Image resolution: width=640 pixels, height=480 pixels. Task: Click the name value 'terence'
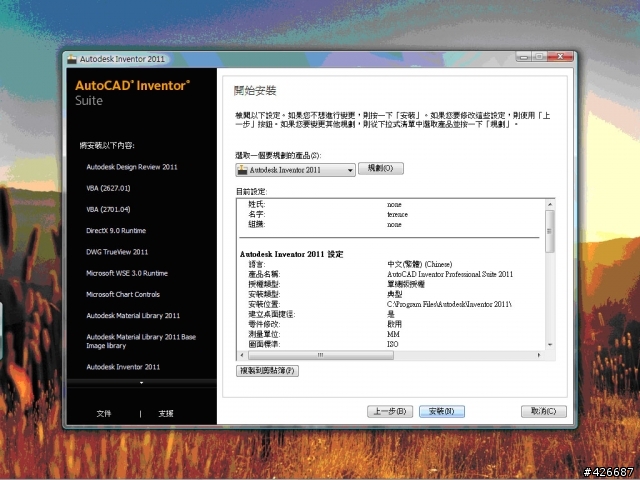tap(397, 214)
